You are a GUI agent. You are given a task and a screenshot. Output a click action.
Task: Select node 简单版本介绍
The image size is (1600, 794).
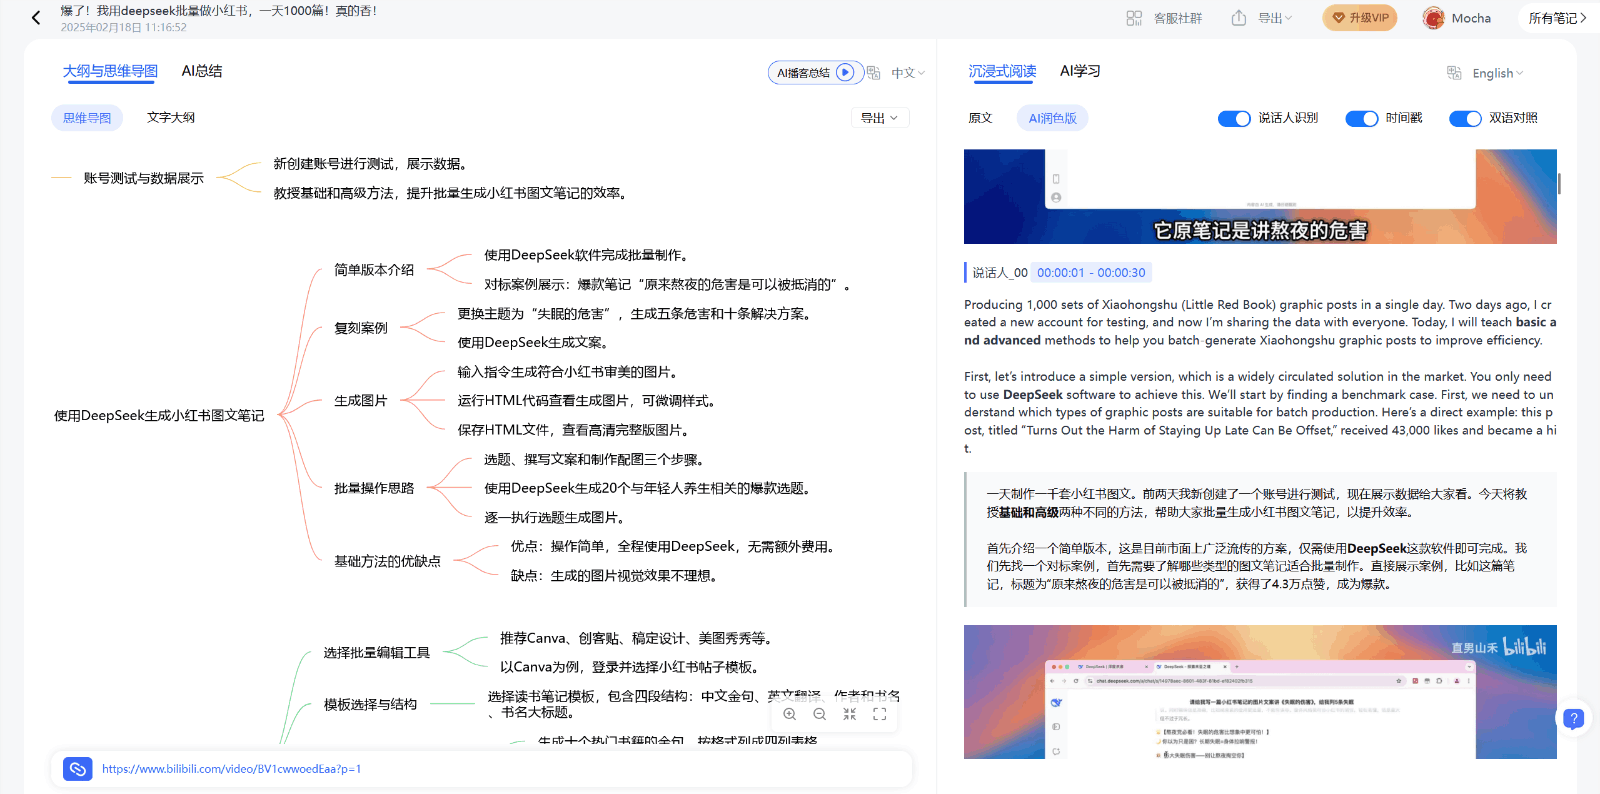[x=374, y=270]
